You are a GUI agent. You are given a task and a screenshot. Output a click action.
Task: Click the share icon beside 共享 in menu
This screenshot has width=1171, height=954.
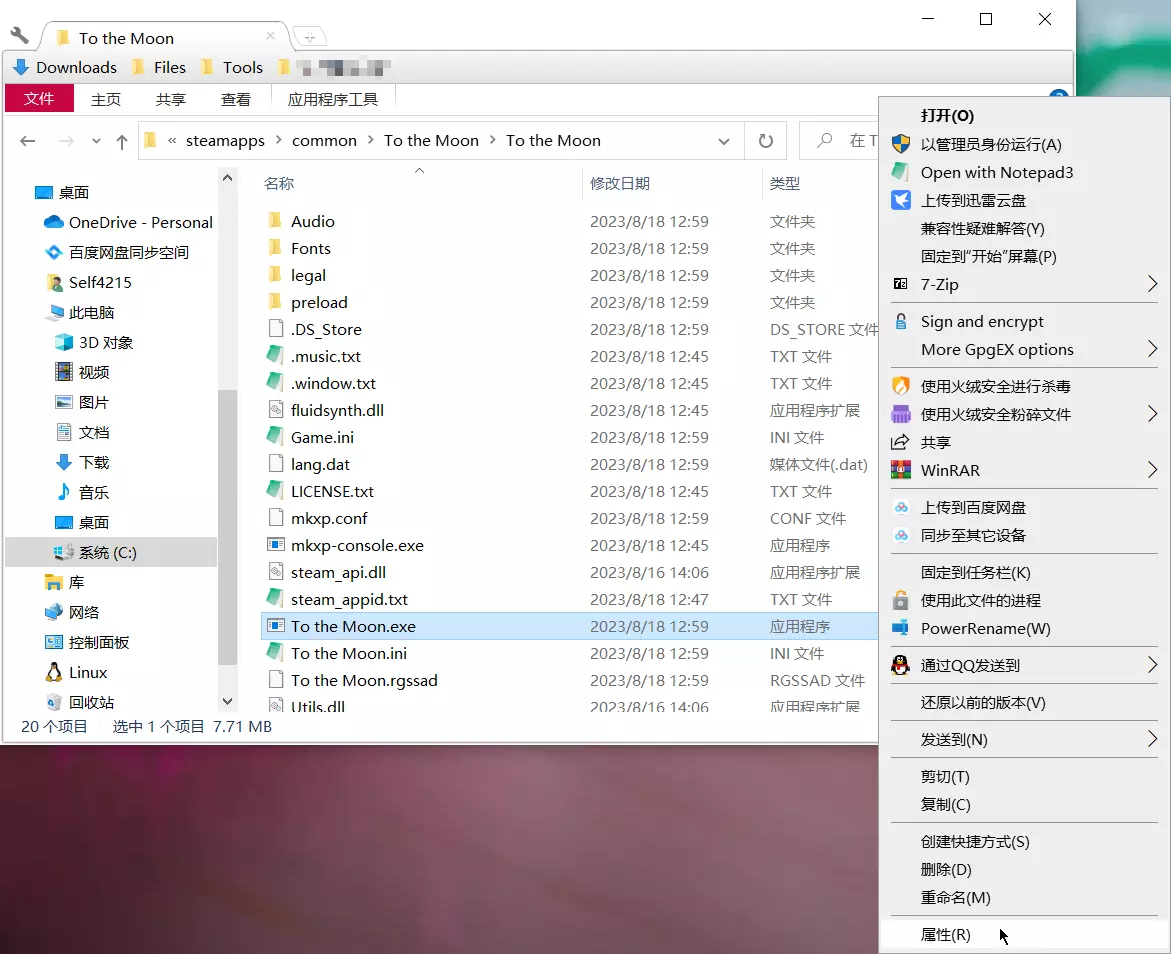click(901, 442)
